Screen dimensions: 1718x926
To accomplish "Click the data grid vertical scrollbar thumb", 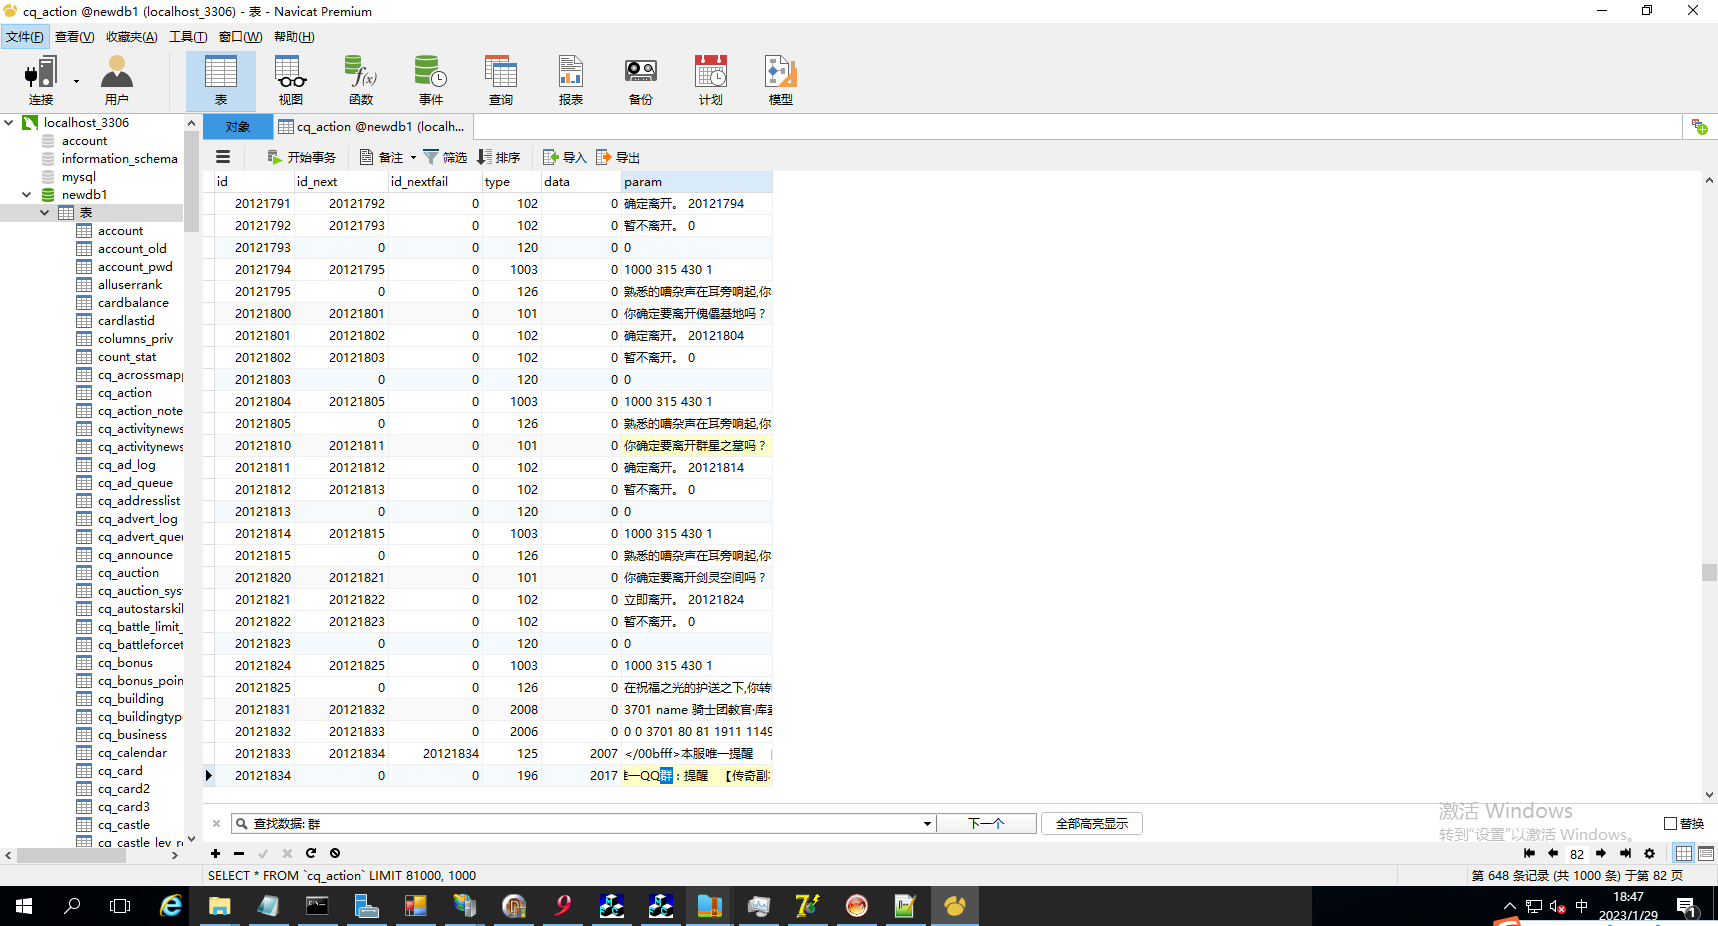I will pos(1709,572).
